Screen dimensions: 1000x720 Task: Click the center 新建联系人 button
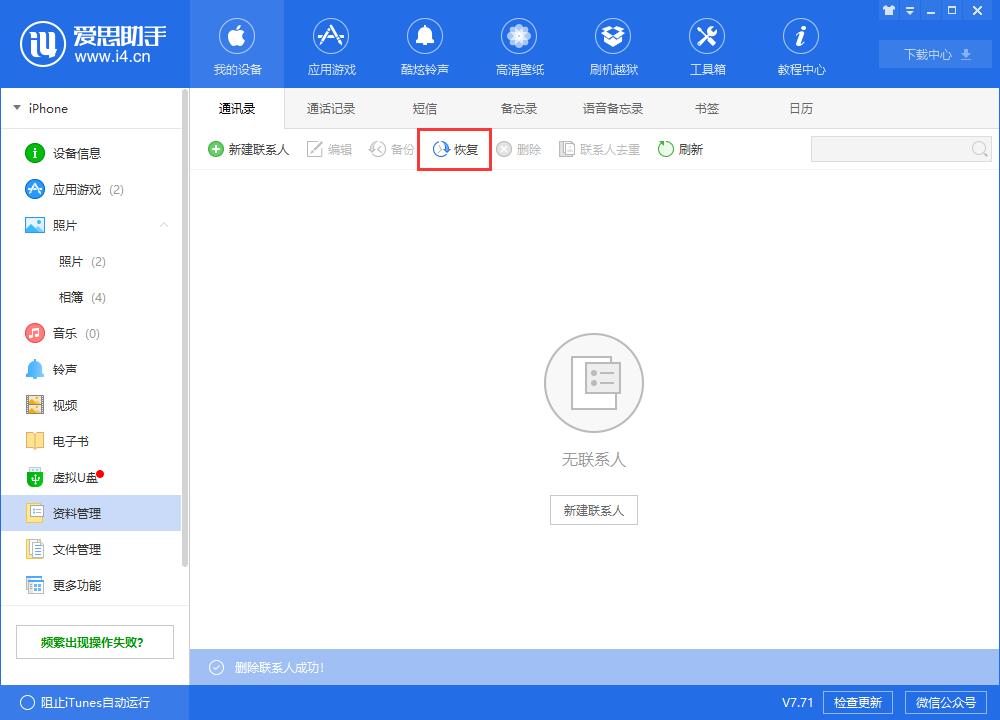[x=593, y=510]
